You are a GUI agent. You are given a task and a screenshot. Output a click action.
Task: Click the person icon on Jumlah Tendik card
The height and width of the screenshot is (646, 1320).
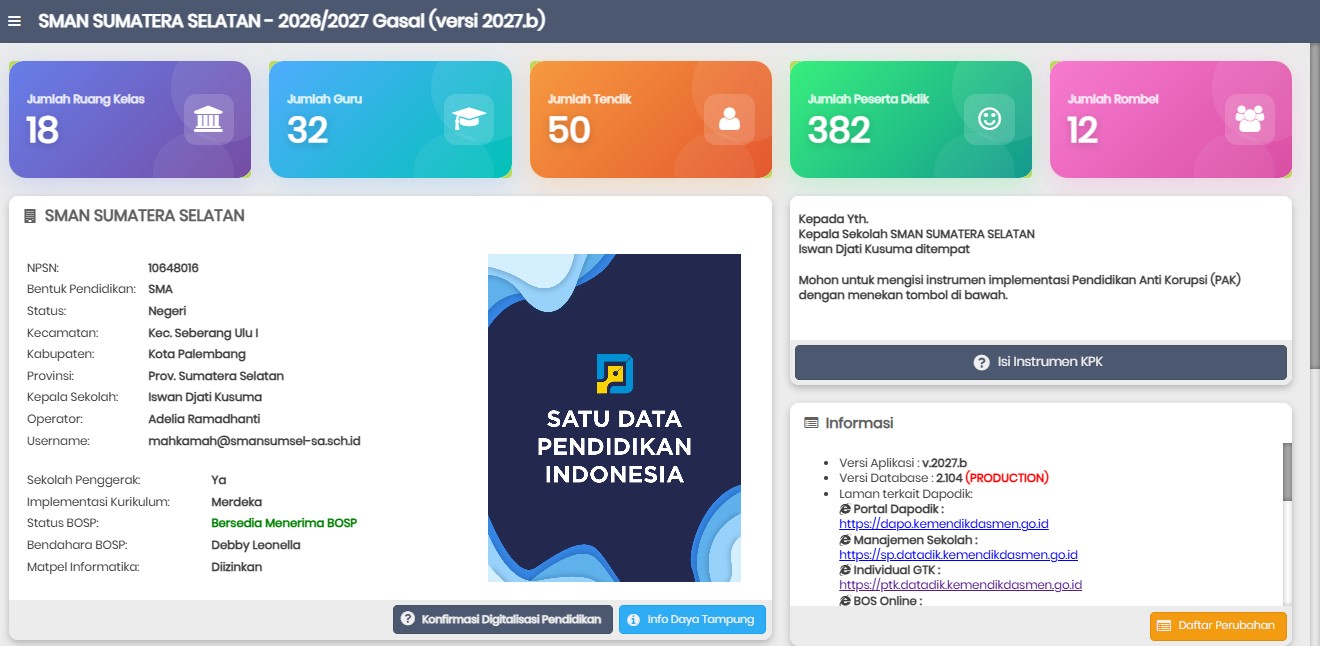tap(729, 119)
